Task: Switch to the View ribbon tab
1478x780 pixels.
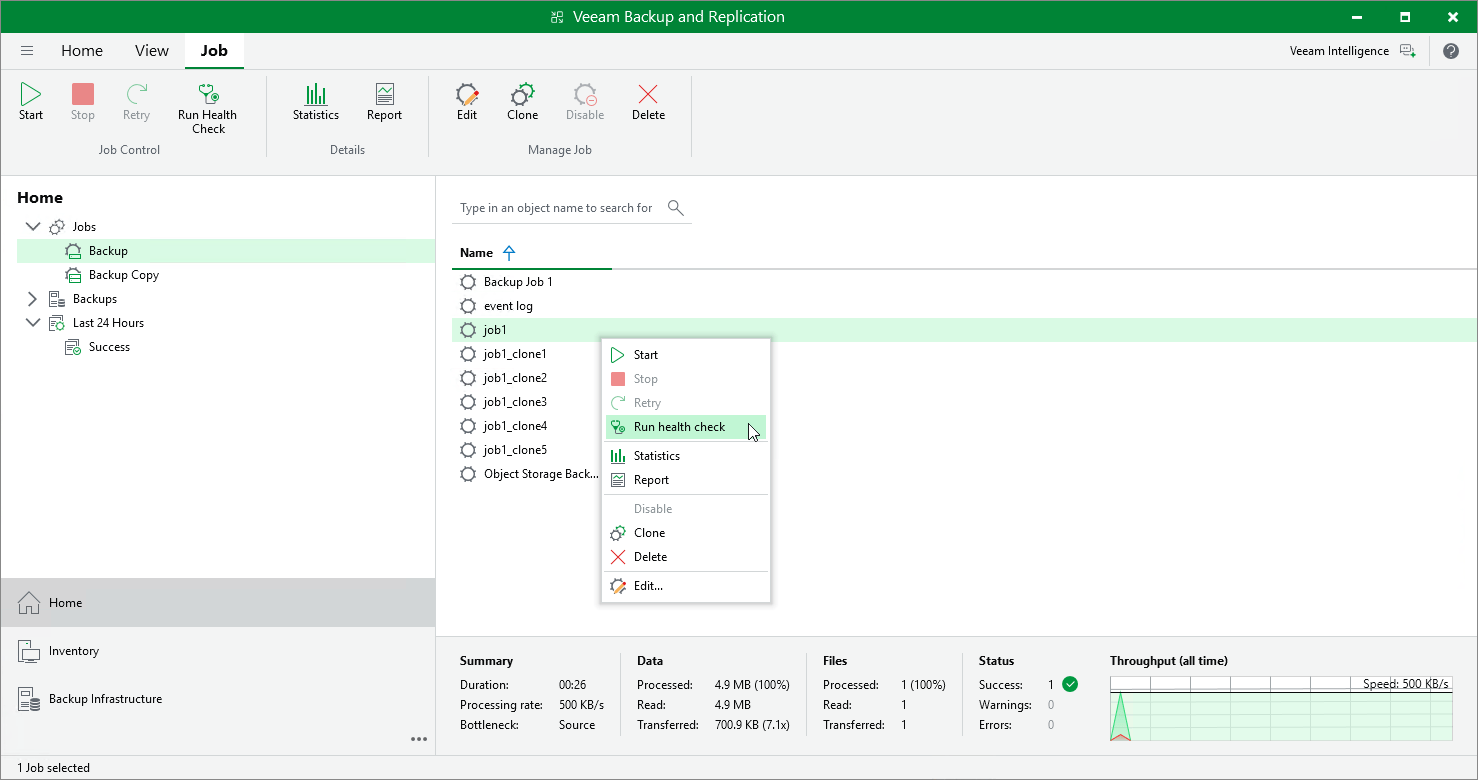Action: 151,50
